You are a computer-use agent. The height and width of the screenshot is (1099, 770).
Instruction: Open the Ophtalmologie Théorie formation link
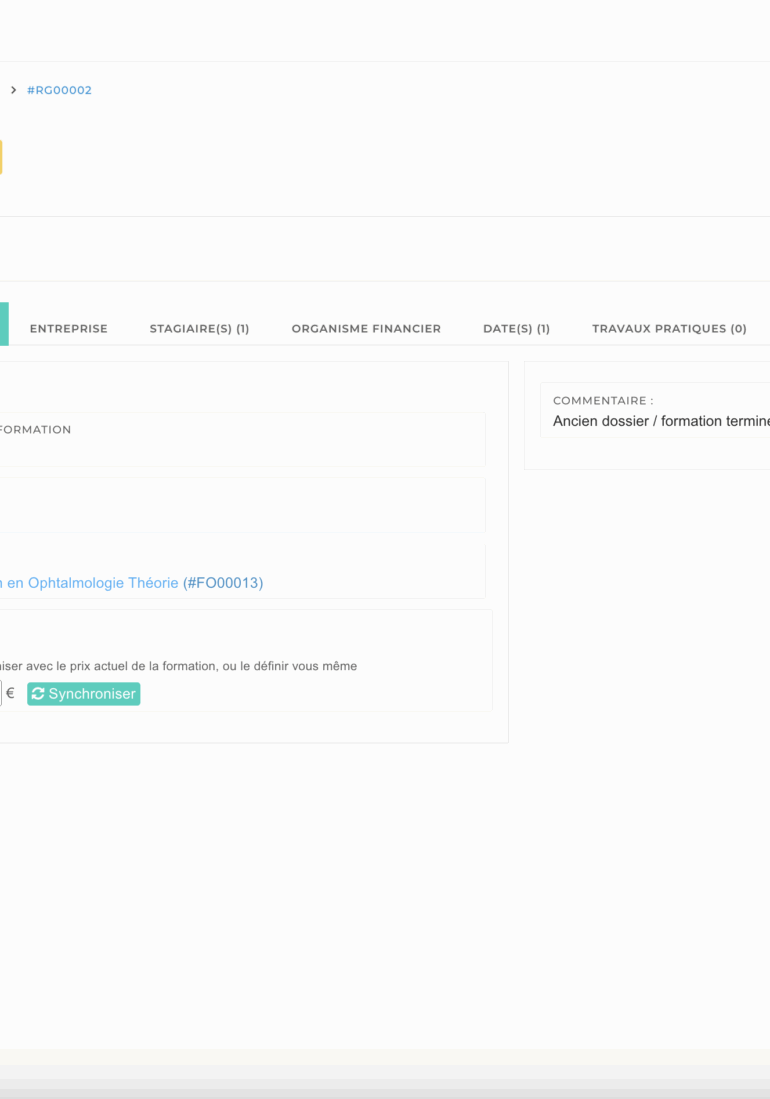pos(89,583)
